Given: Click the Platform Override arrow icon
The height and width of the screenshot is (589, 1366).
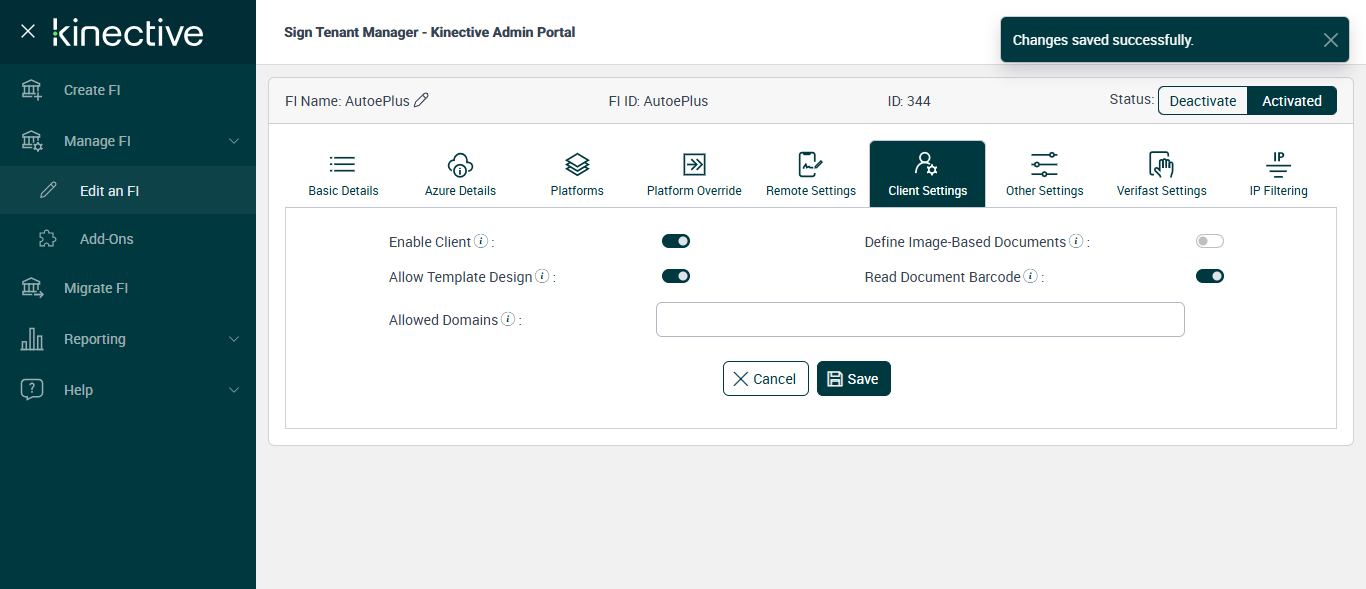Looking at the screenshot, I should click(x=694, y=164).
